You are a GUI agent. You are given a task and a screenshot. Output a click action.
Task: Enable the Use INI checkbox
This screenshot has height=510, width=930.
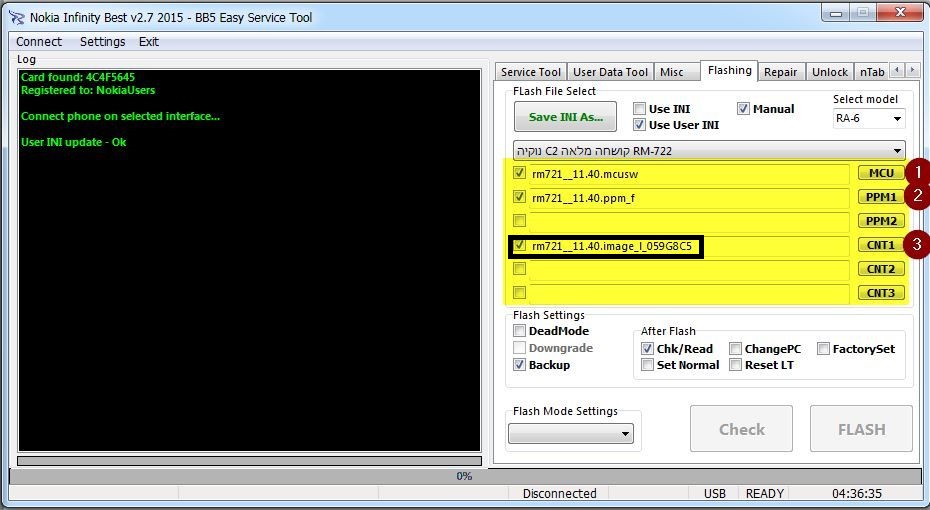pyautogui.click(x=639, y=109)
